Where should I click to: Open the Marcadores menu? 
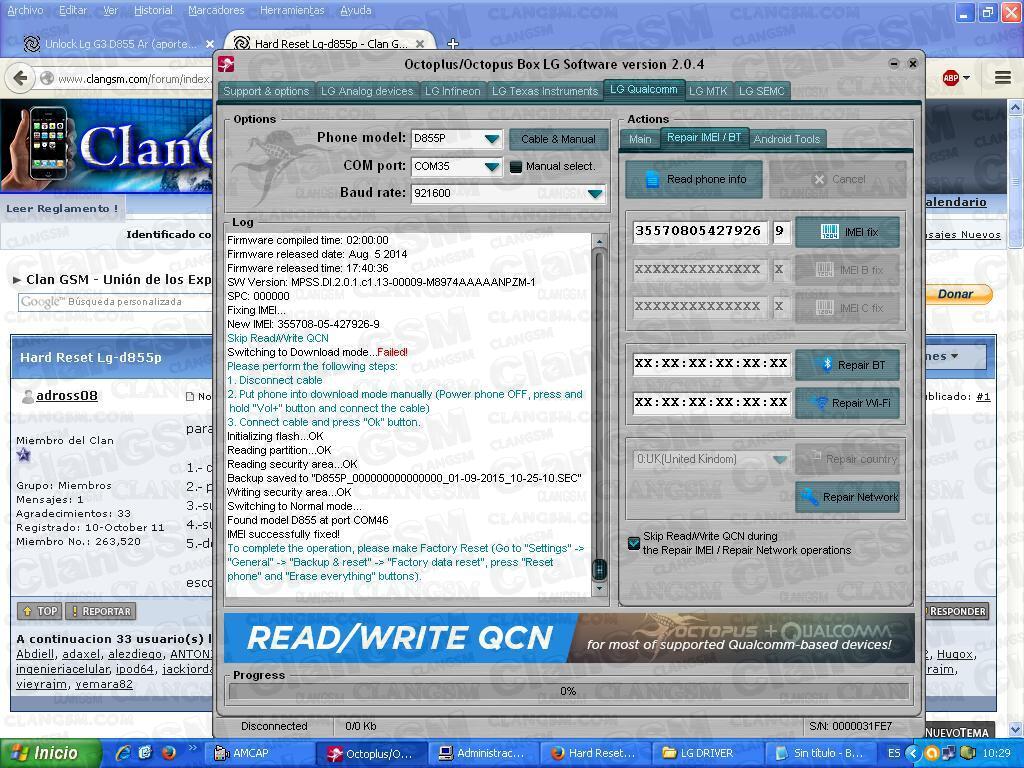coord(216,10)
